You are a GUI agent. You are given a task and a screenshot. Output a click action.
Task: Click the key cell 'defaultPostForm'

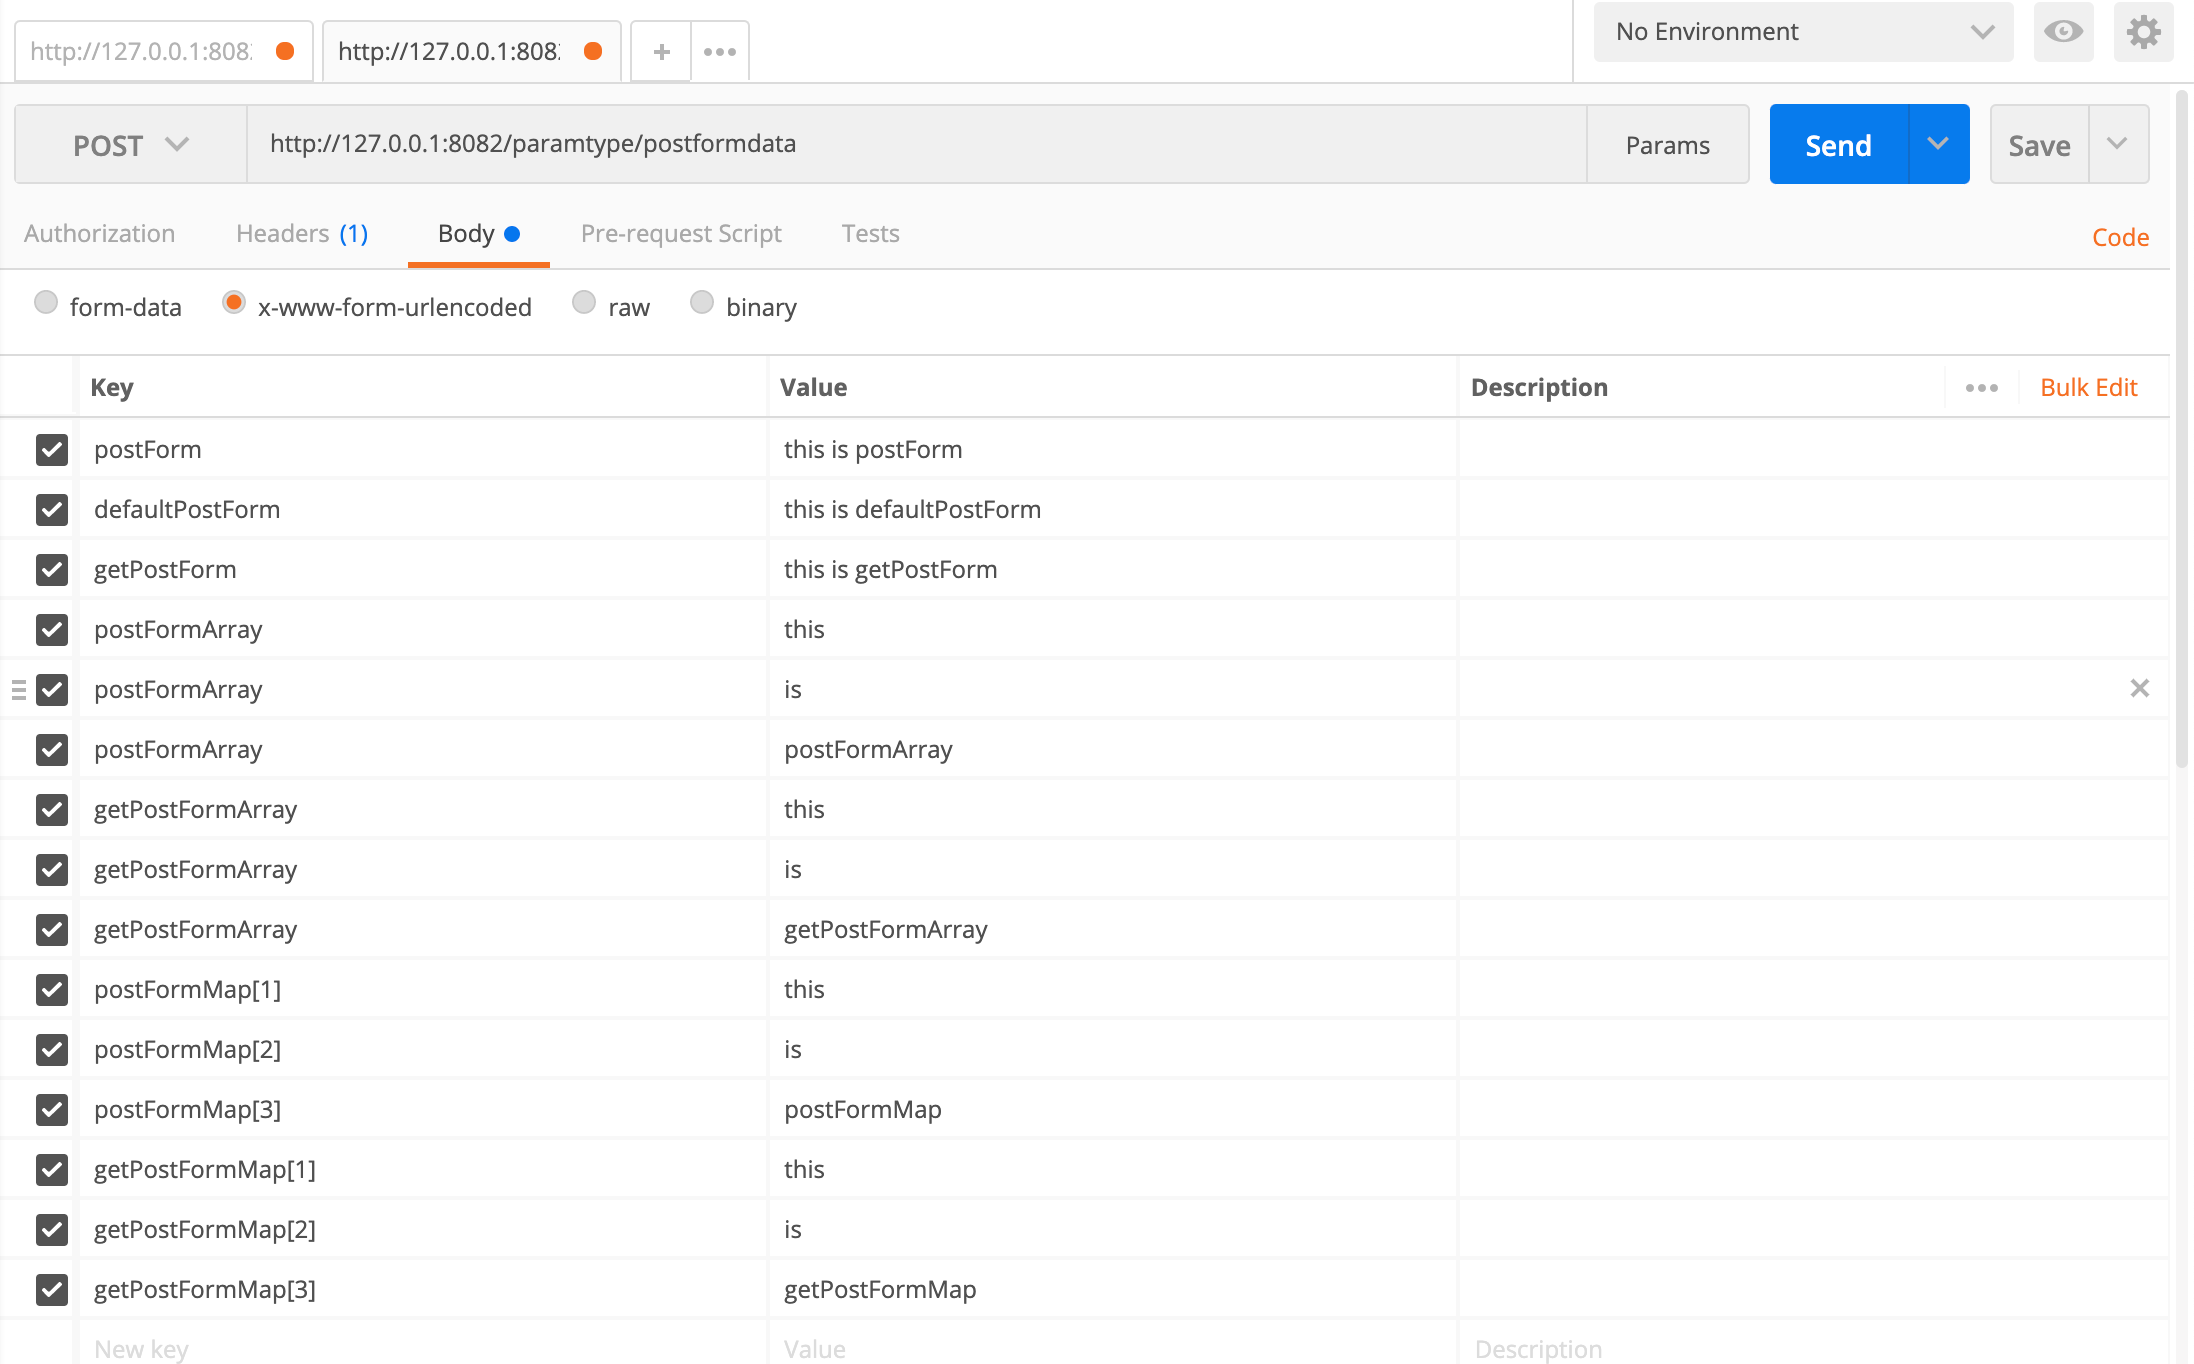424,510
